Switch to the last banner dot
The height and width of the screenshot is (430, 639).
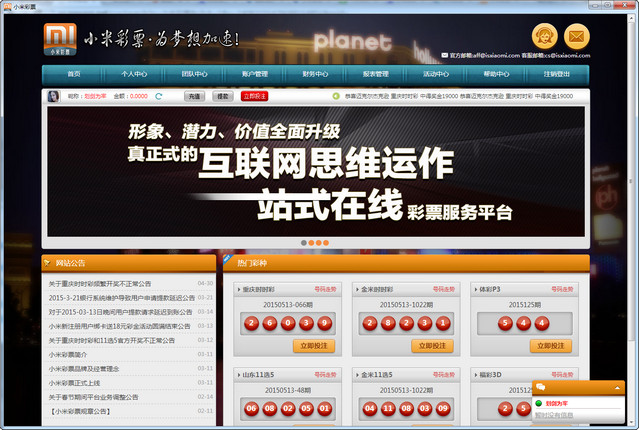coord(326,243)
